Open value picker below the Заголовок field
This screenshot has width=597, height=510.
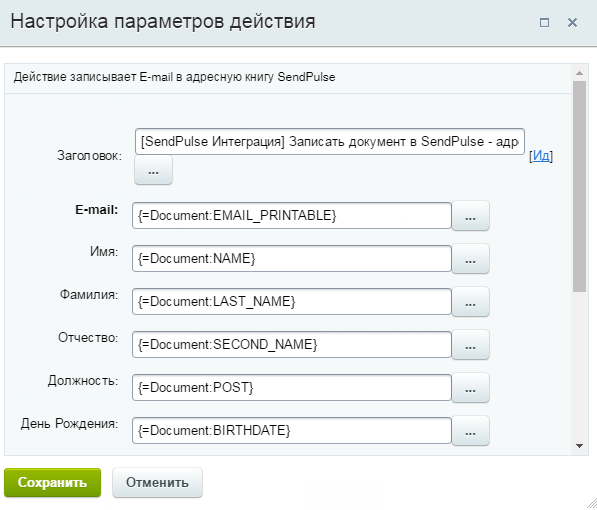[x=153, y=170]
